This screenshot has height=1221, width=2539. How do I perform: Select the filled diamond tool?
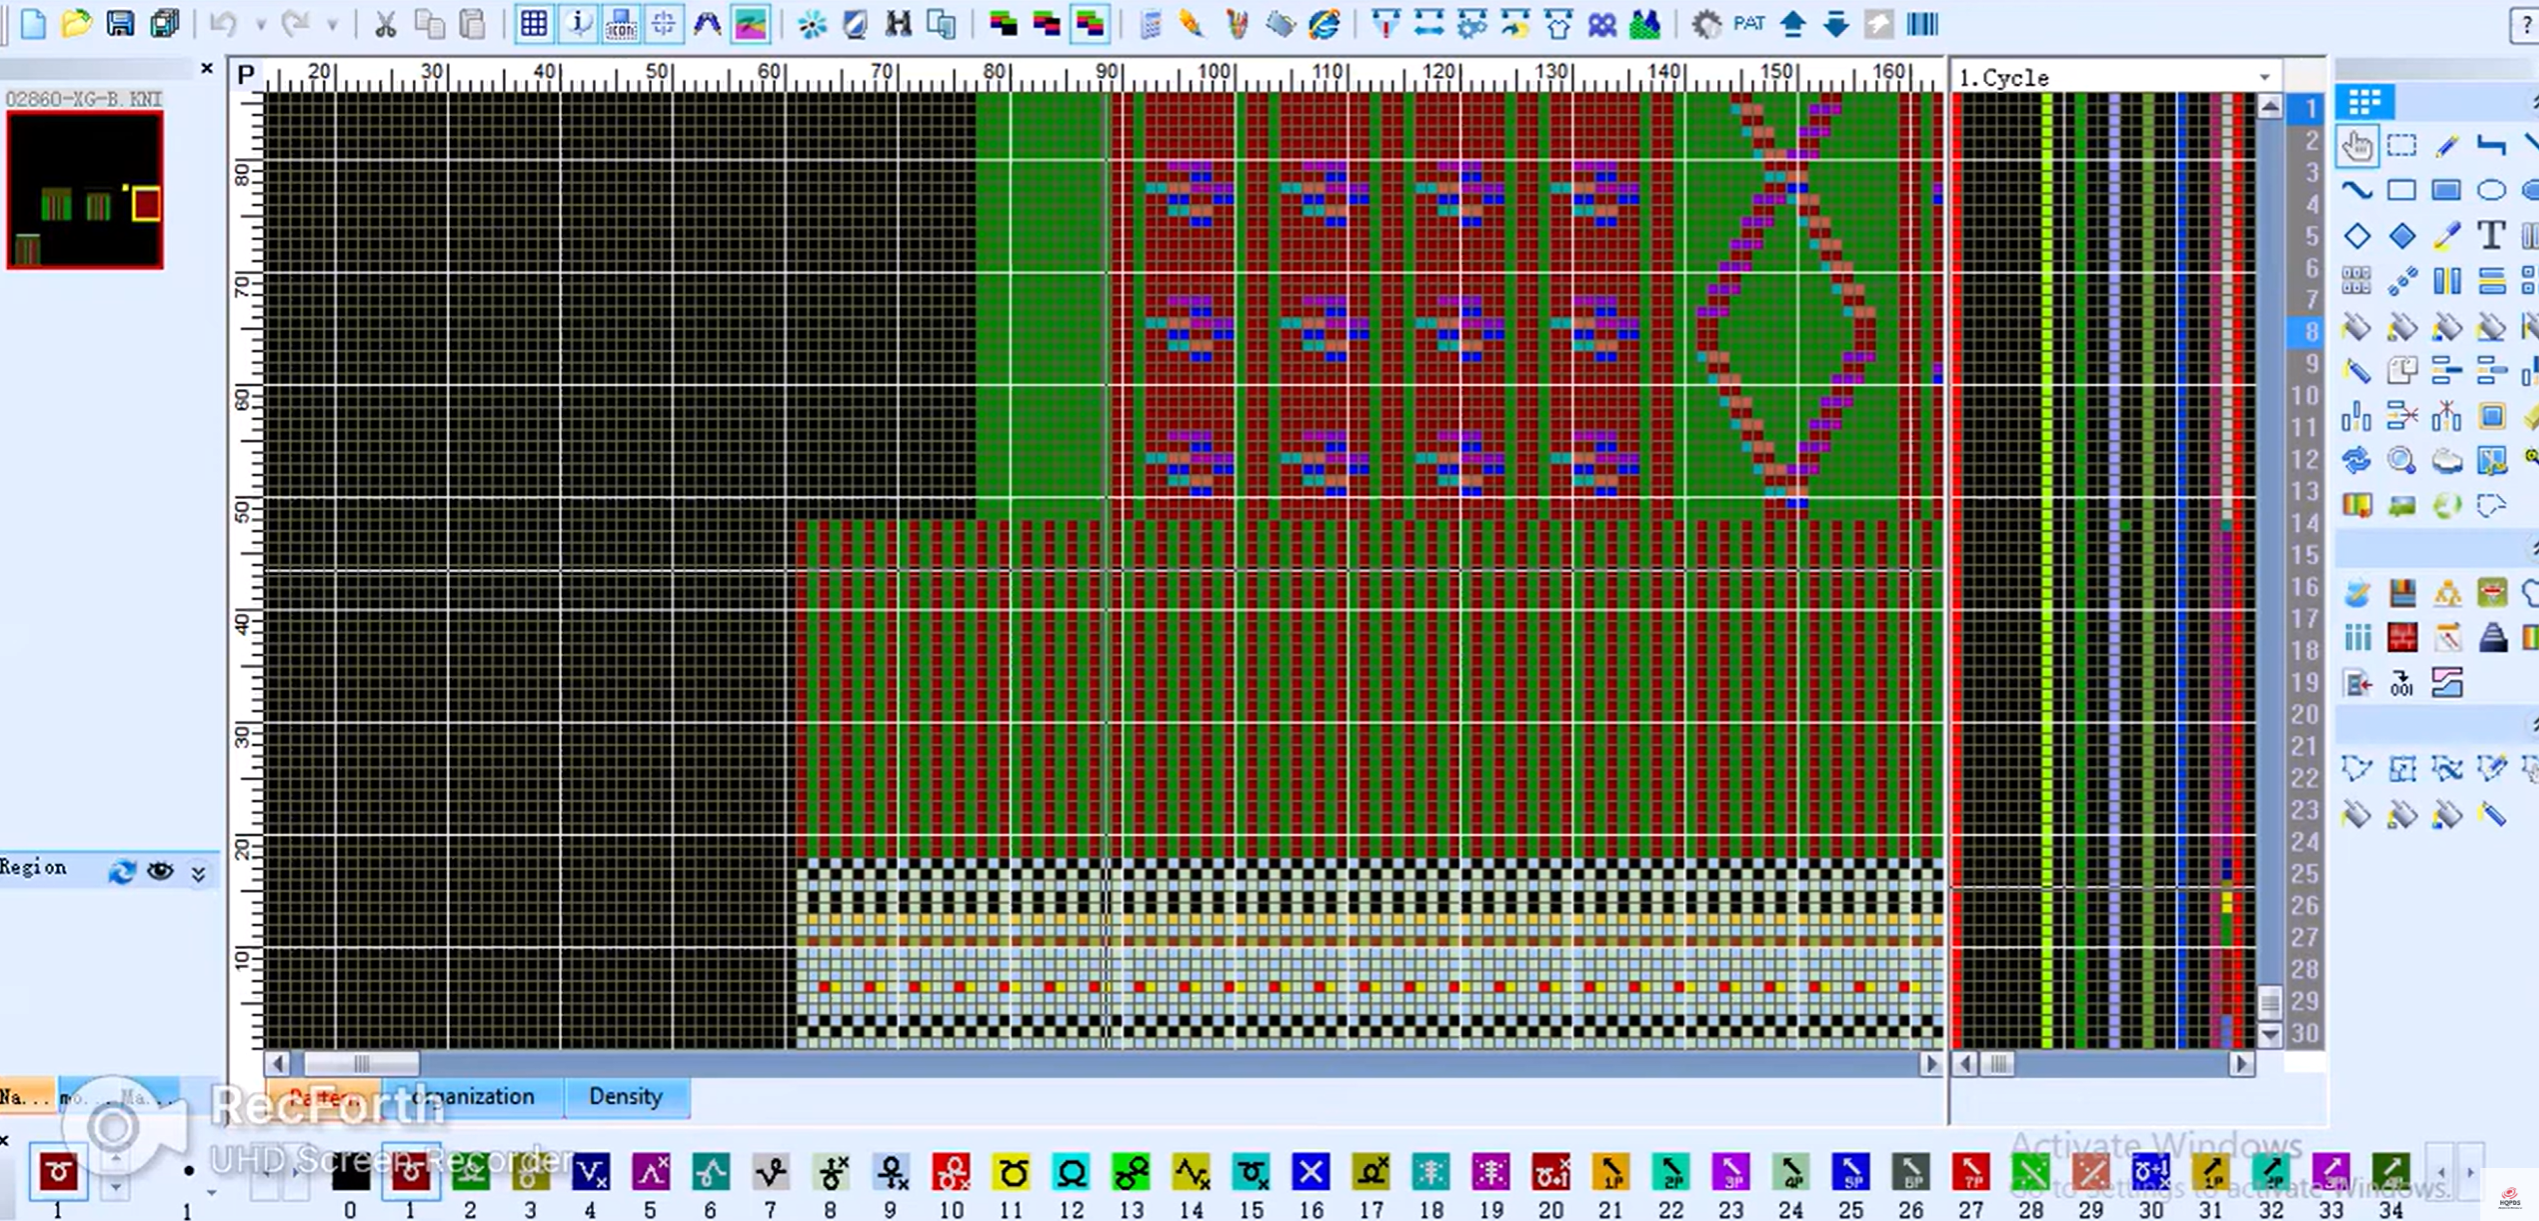tap(2402, 236)
